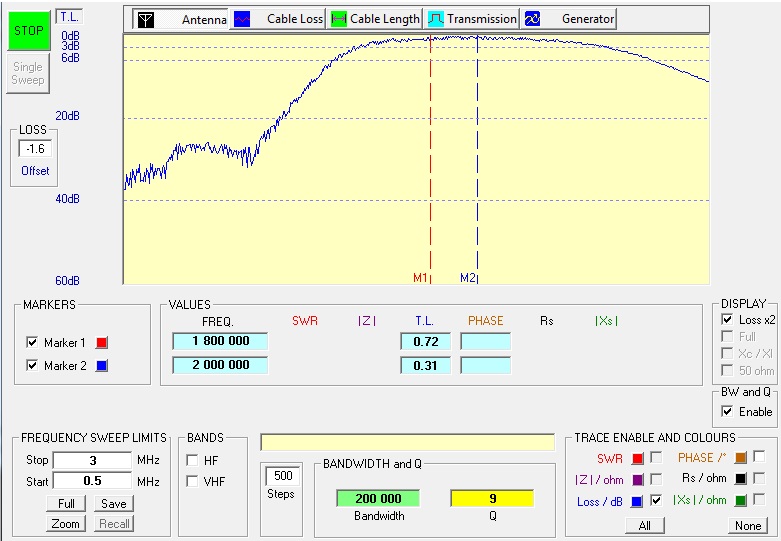The width and height of the screenshot is (781, 541).
Task: Enable the HF band checkbox
Action: pyautogui.click(x=192, y=460)
